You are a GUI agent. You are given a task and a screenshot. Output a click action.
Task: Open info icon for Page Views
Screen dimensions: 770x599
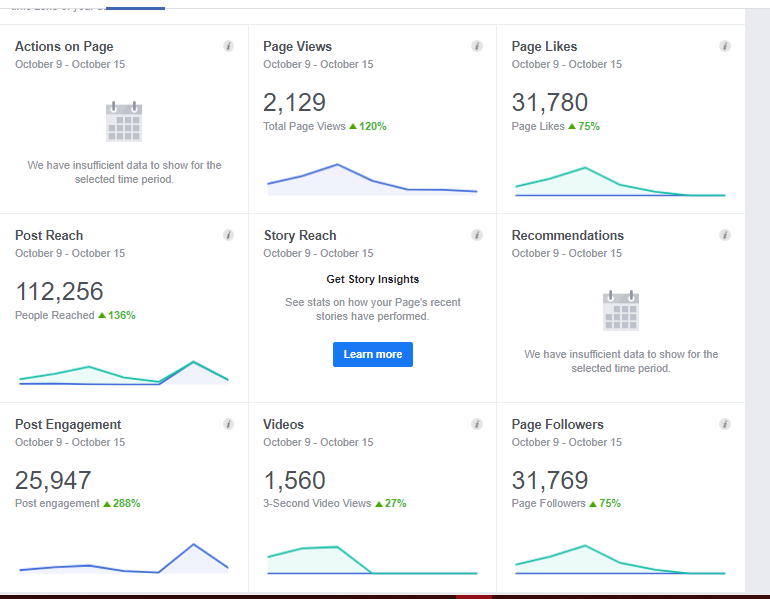pyautogui.click(x=477, y=46)
